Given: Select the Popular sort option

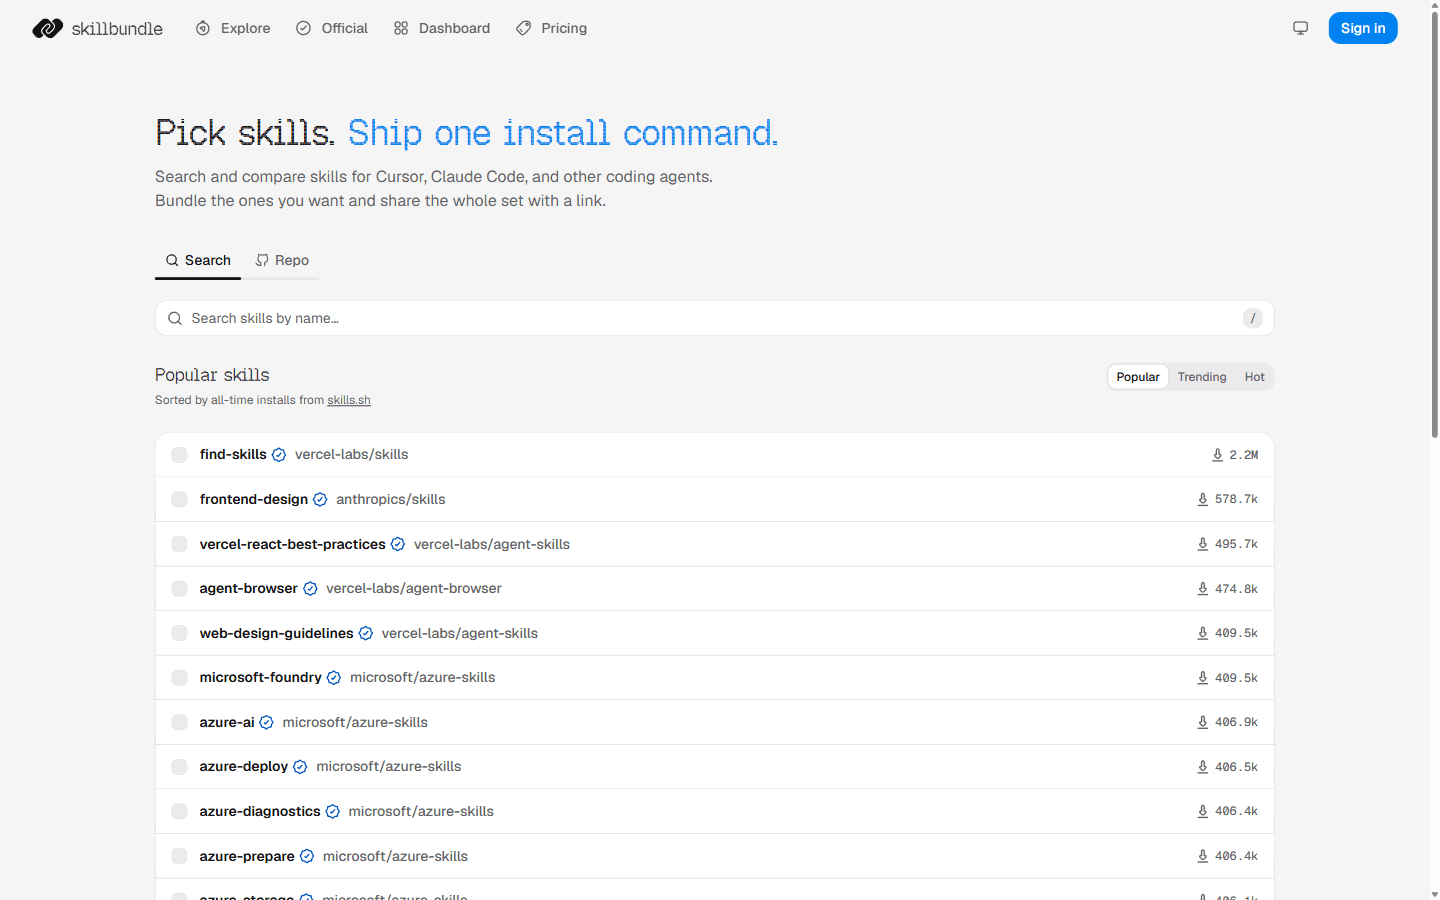Looking at the screenshot, I should click(1138, 377).
